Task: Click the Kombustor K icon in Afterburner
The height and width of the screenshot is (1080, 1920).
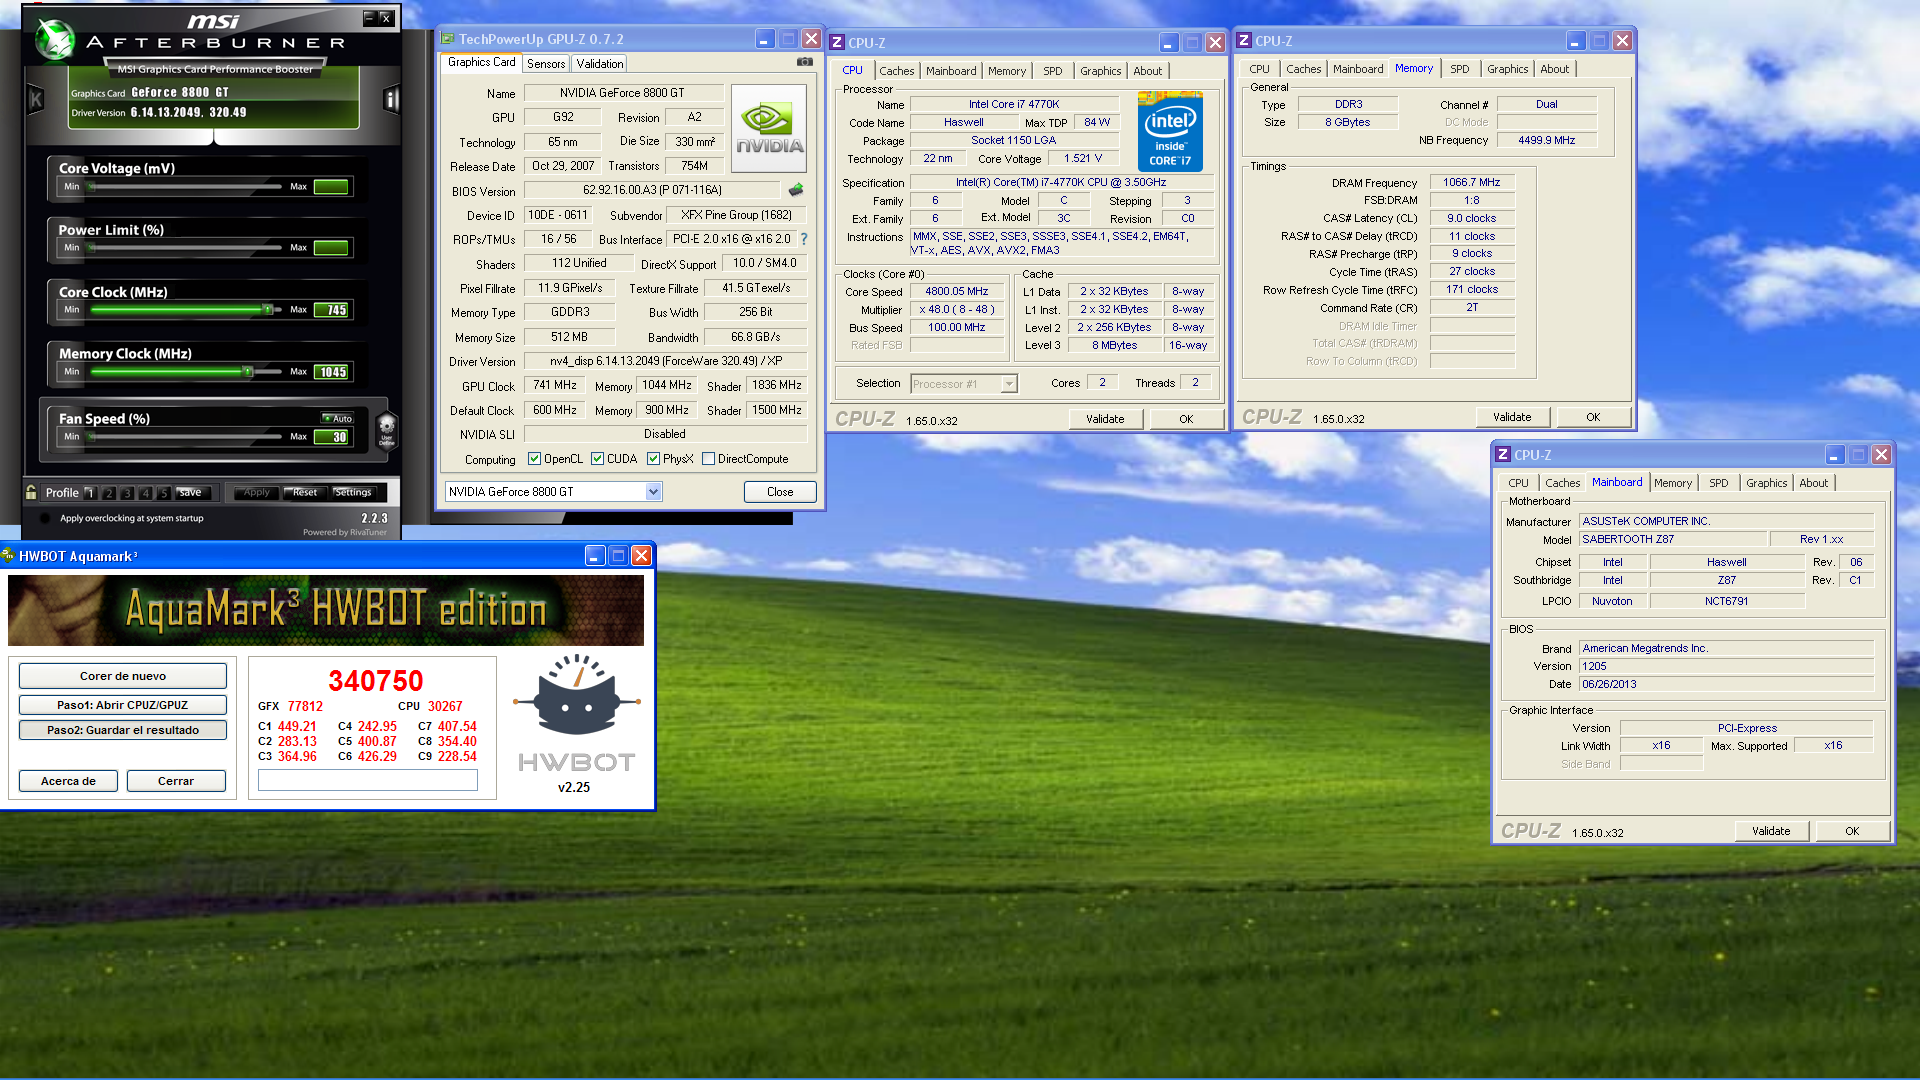Action: 36,99
